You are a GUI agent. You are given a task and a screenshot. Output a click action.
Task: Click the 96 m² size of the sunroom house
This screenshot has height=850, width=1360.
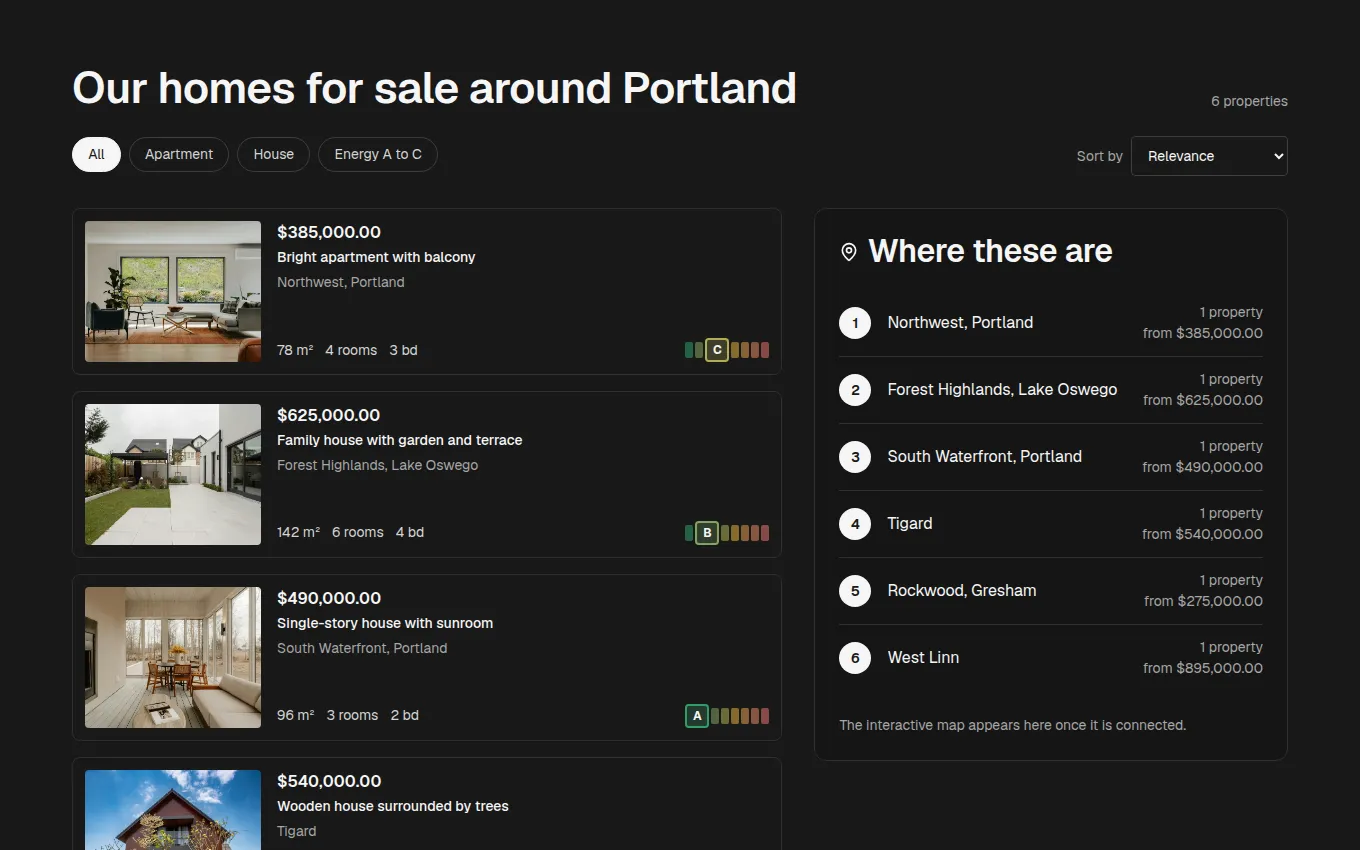(x=295, y=716)
